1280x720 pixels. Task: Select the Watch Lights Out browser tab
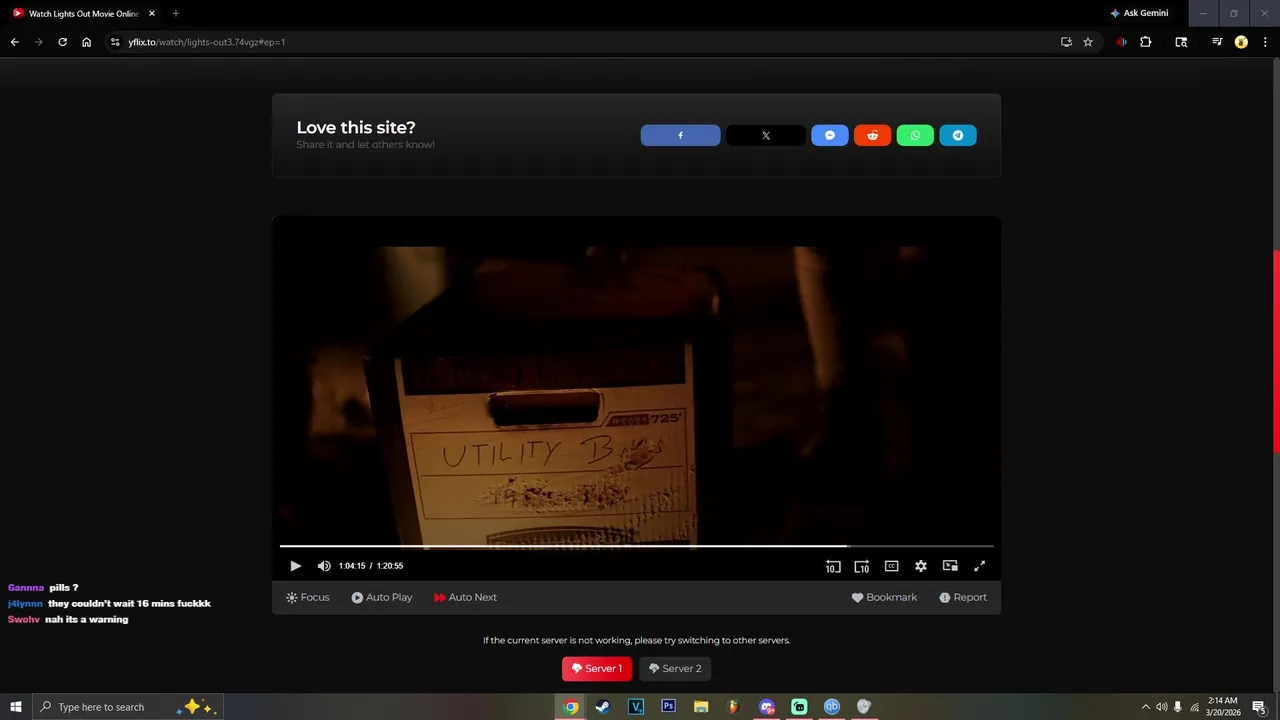click(x=84, y=13)
